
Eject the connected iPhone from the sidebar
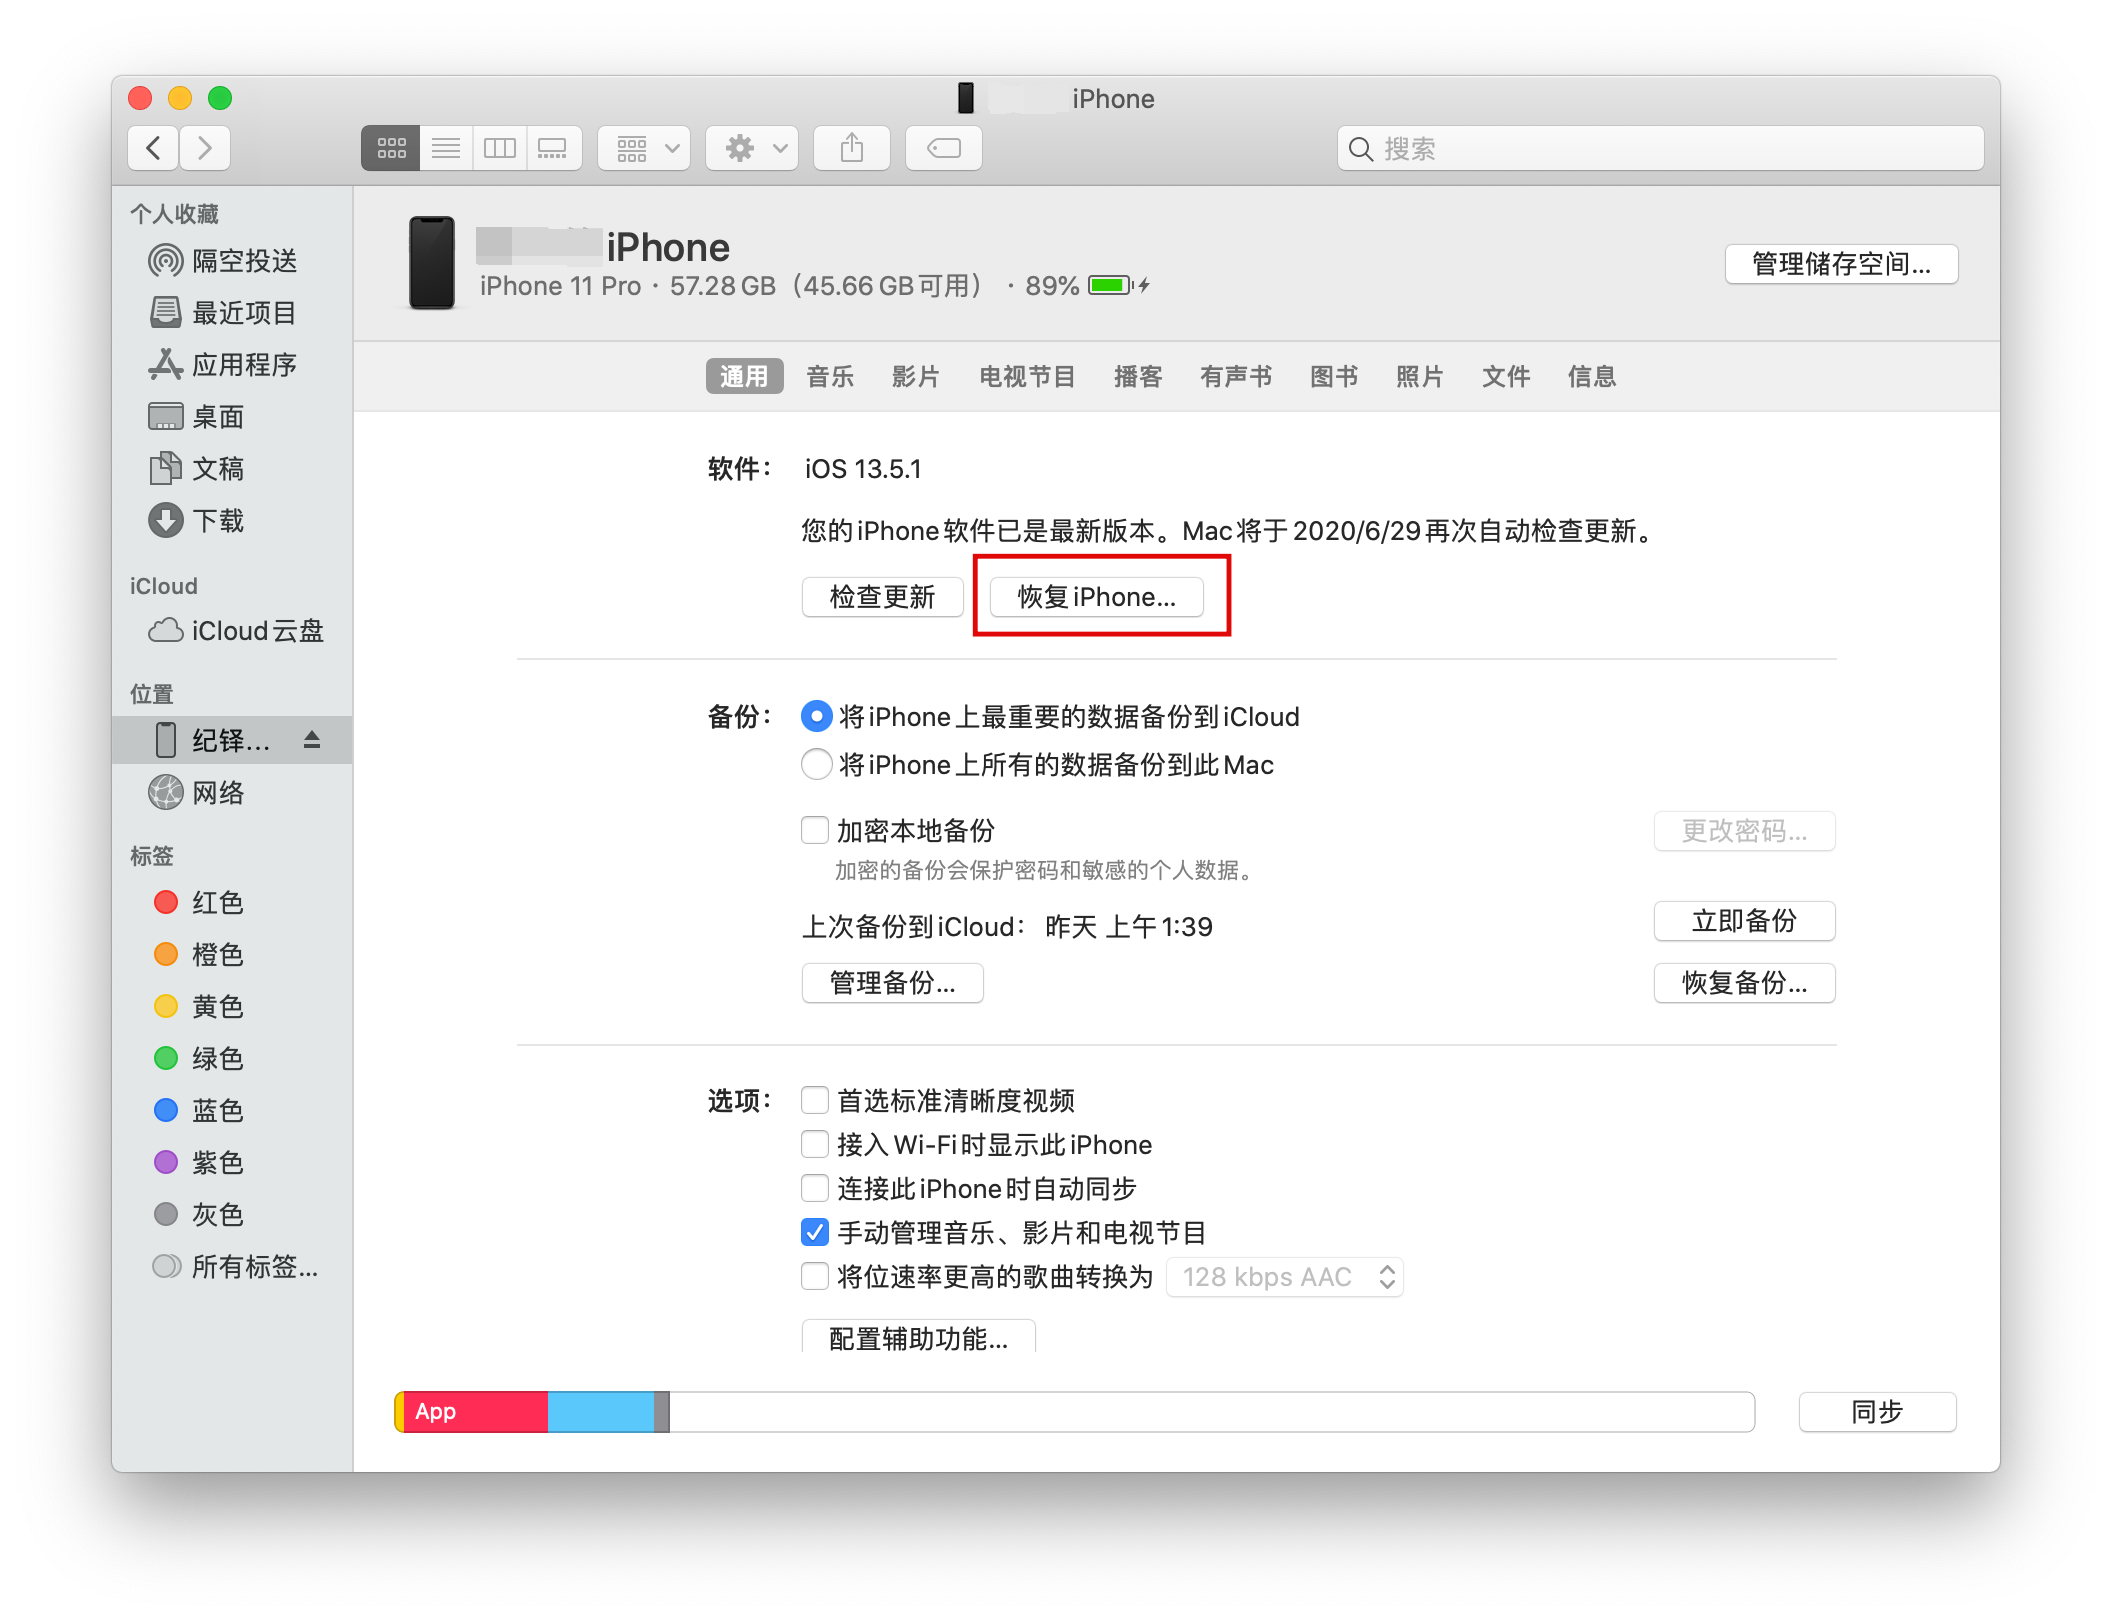point(313,740)
